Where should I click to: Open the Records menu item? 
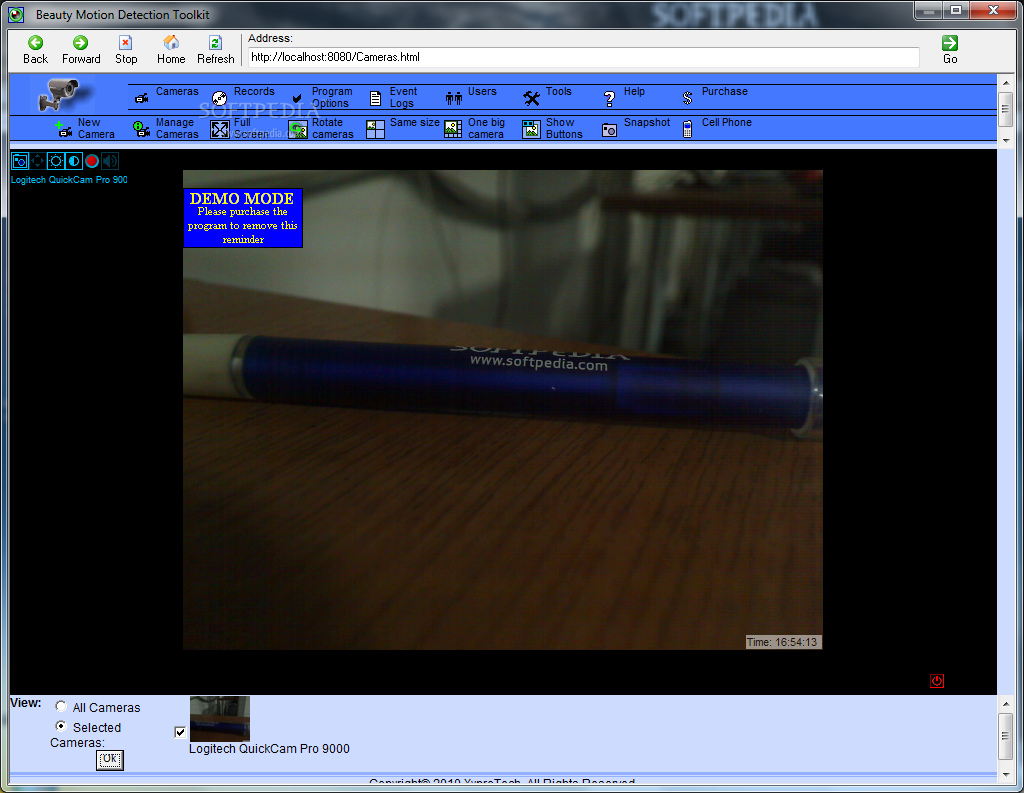254,91
